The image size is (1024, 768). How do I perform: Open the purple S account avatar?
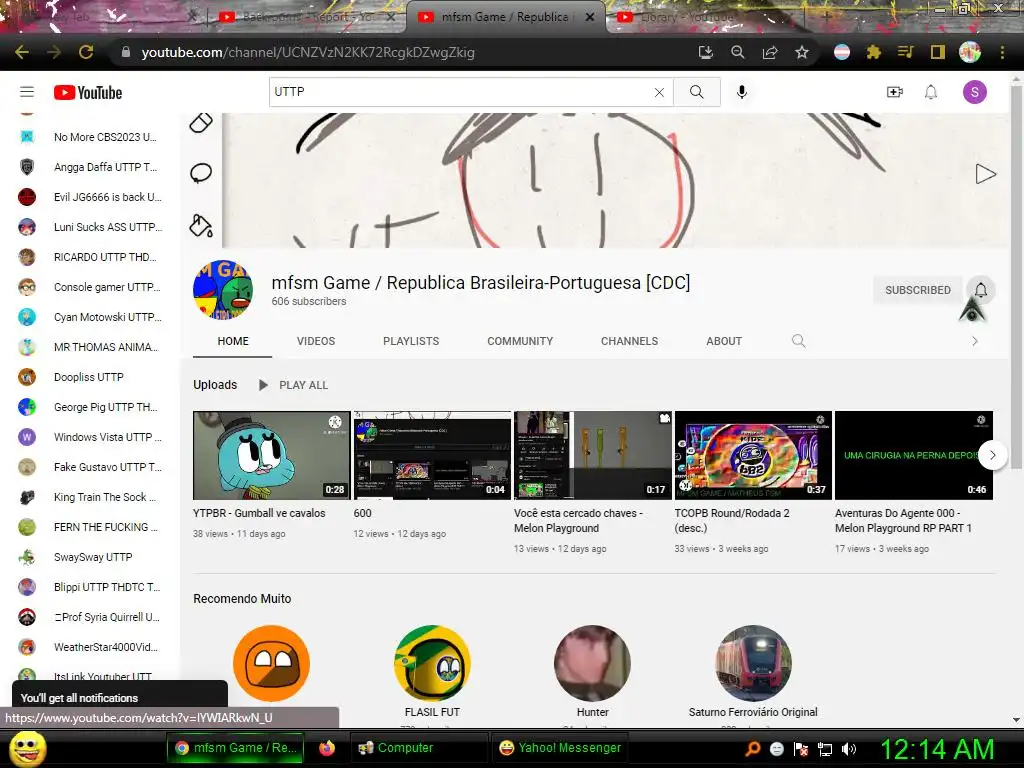(x=974, y=92)
